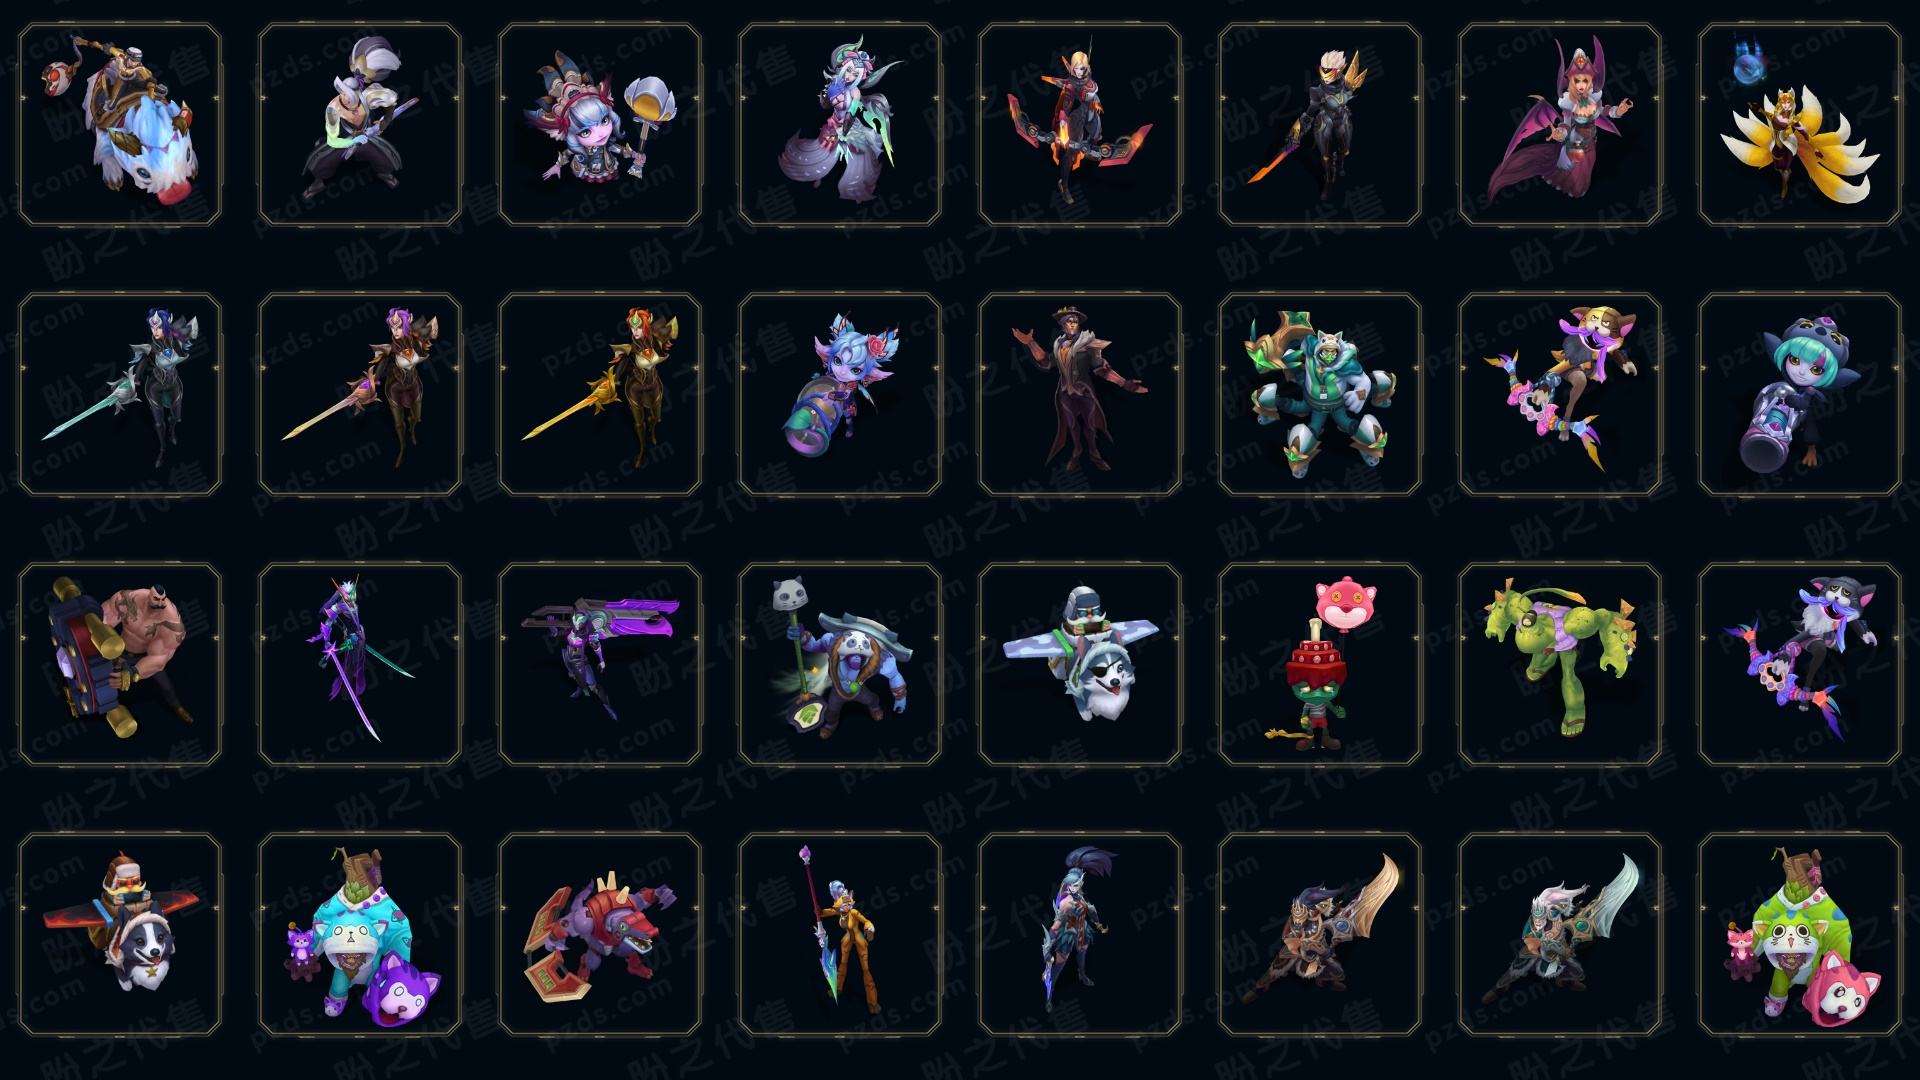This screenshot has height=1080, width=1920.
Task: Select the blue fluffy poro mount rider
Action: point(120,125)
